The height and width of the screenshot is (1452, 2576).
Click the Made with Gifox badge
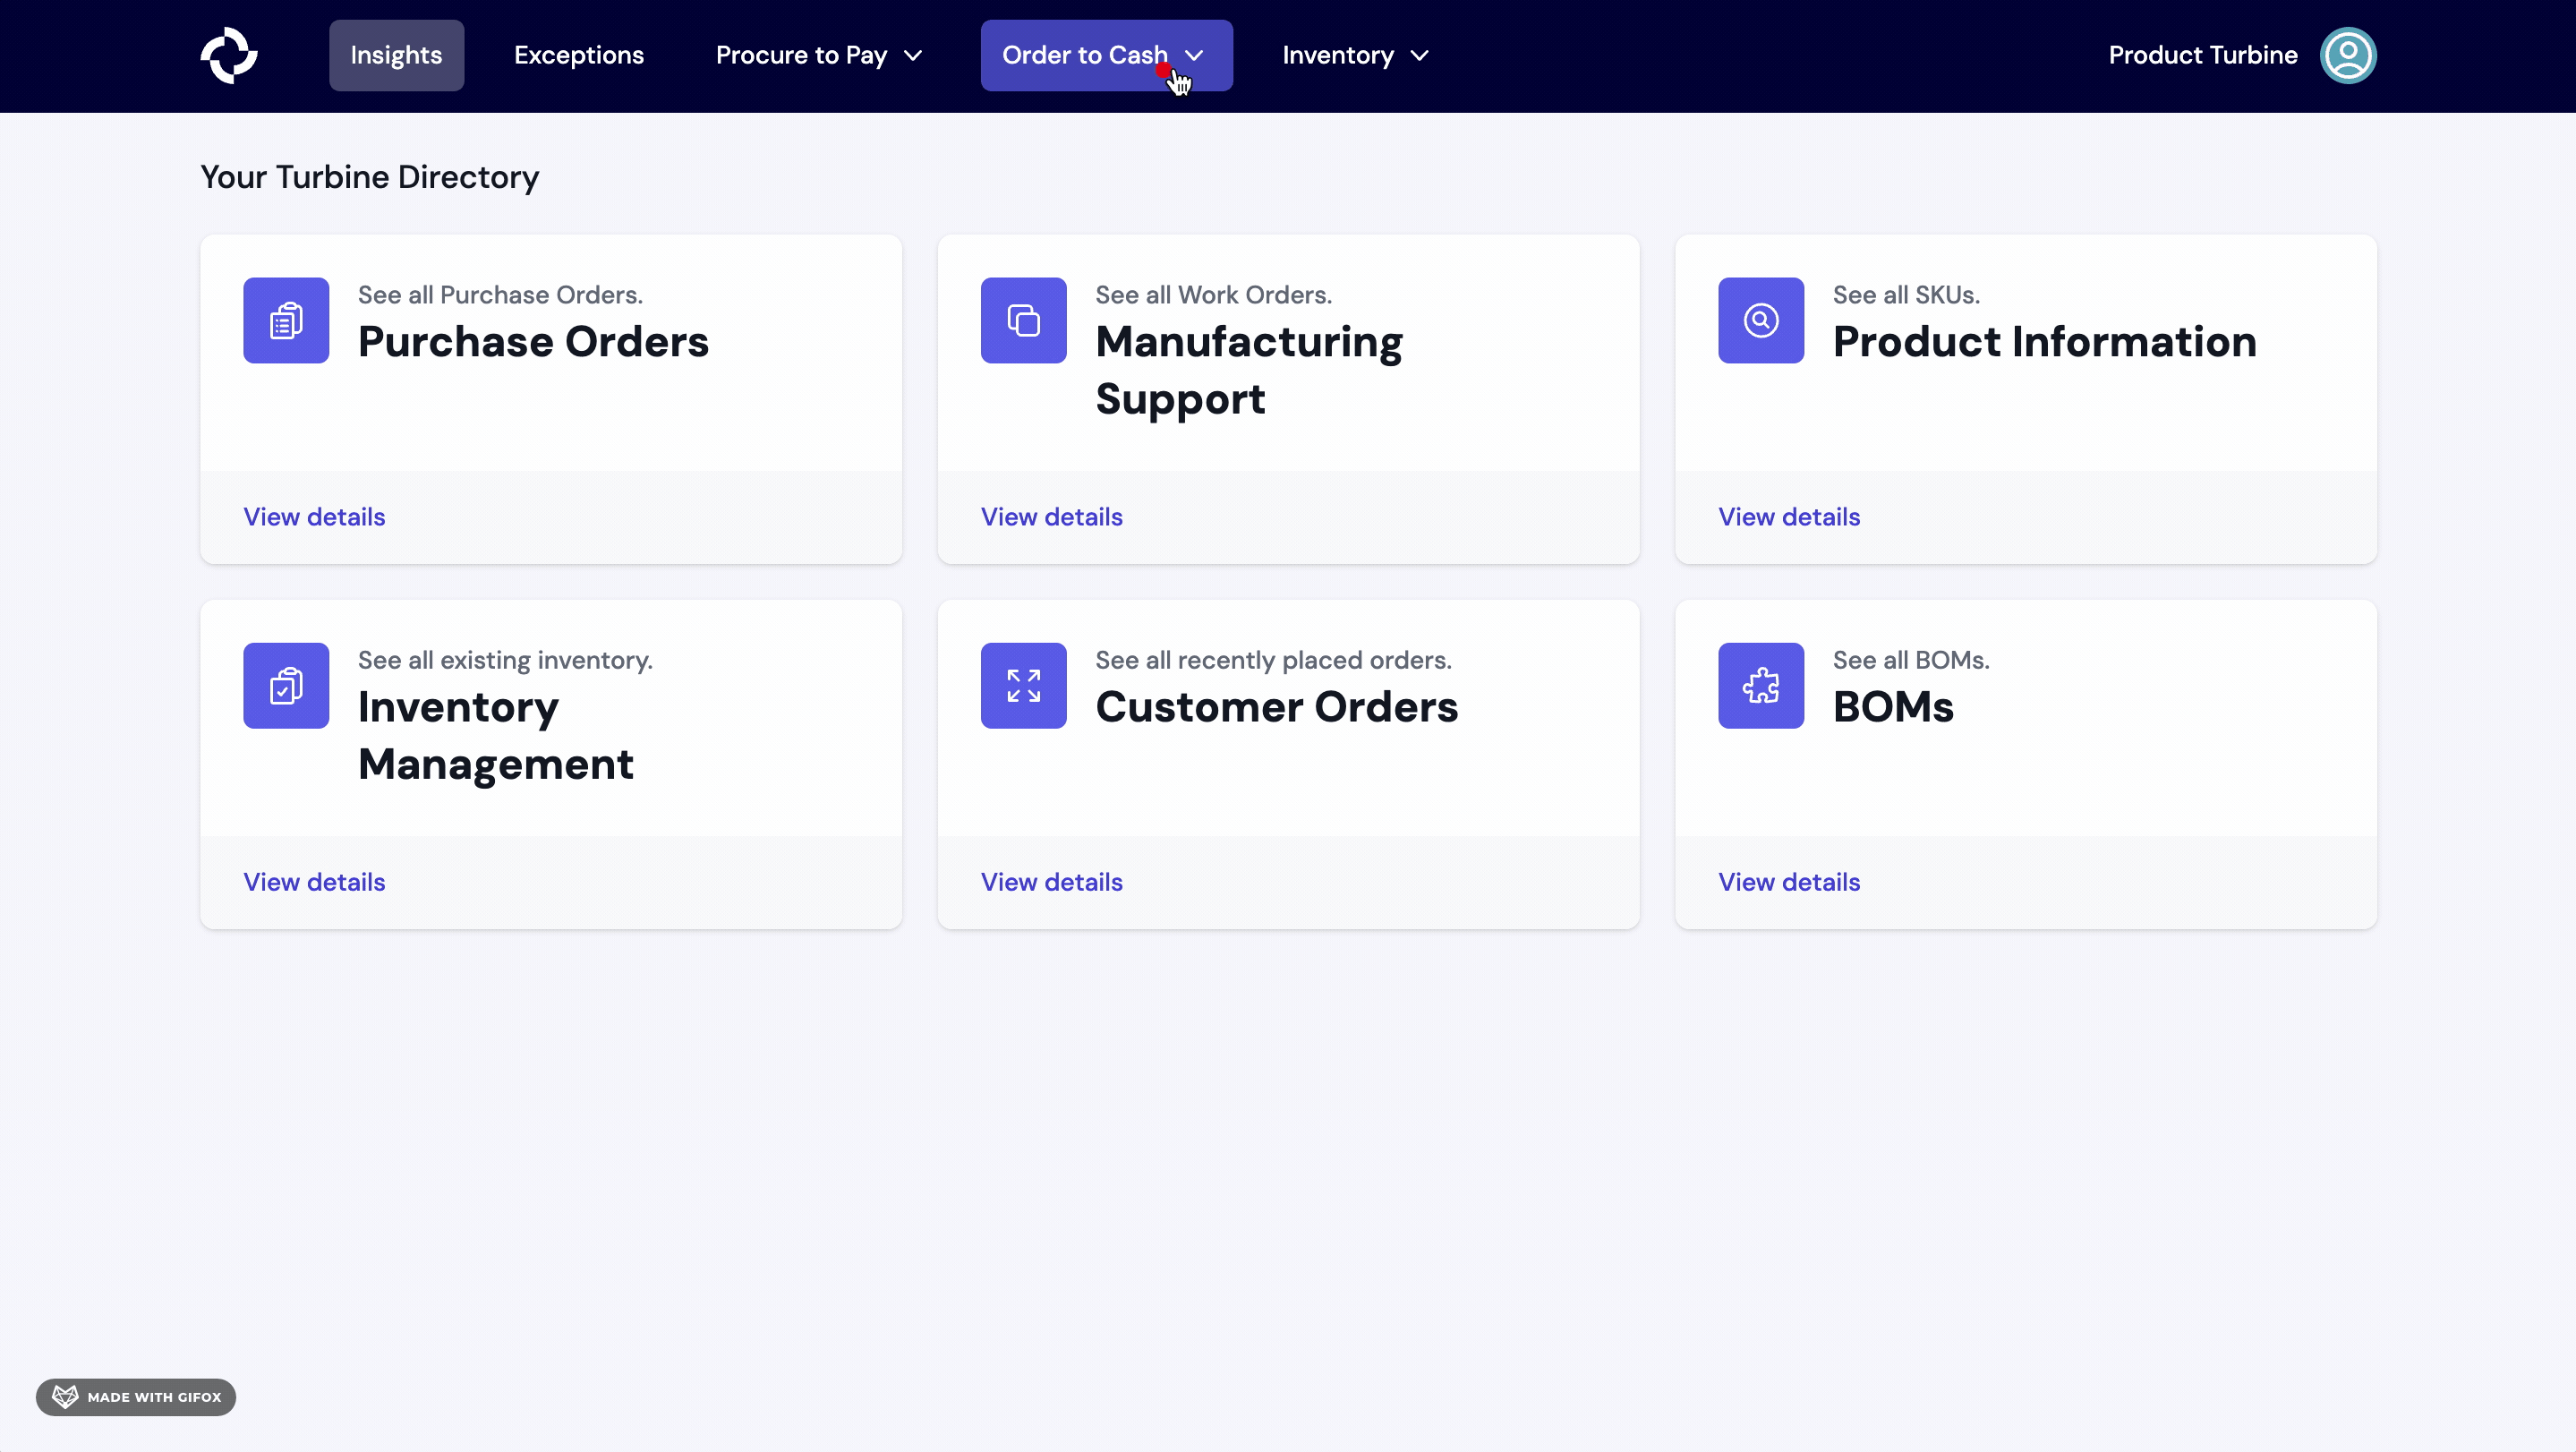pos(135,1397)
